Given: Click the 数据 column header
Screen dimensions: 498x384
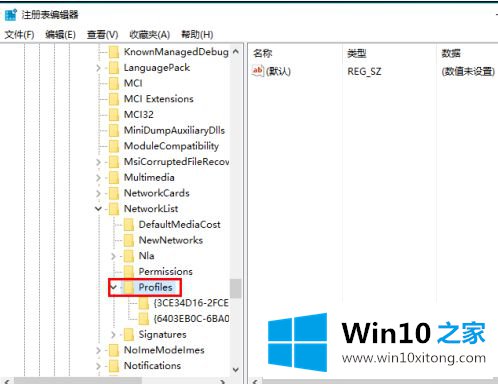Looking at the screenshot, I should pos(451,53).
